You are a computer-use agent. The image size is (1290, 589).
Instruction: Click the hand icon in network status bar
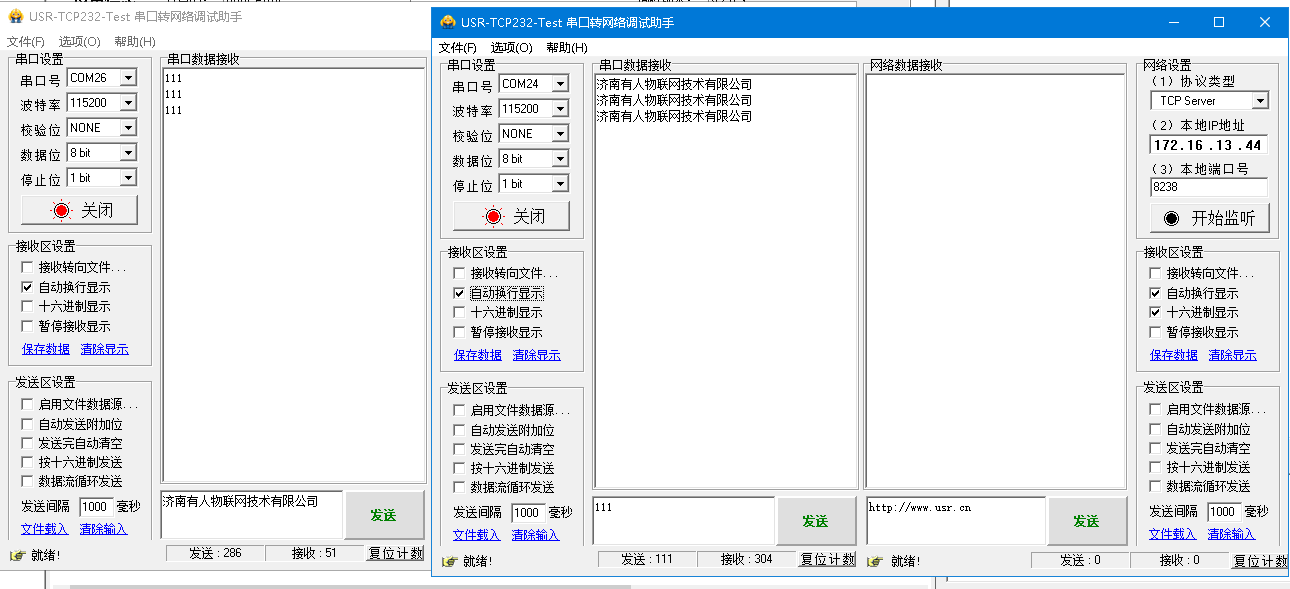point(875,561)
